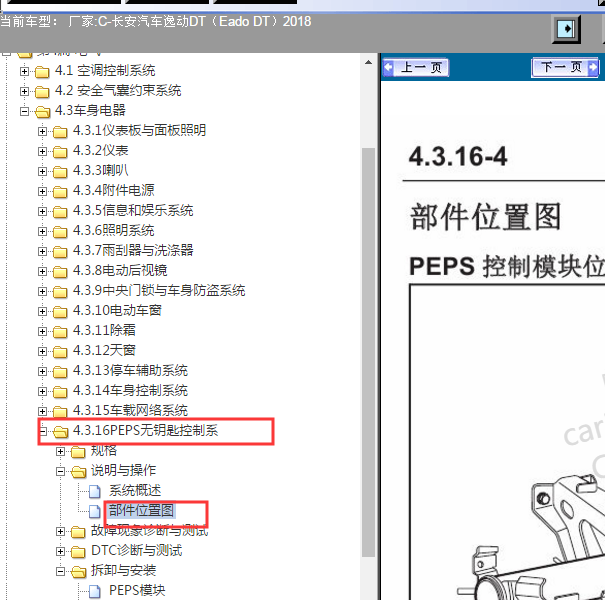Expand 4.3.1仪表板与面板照明 node
The height and width of the screenshot is (600, 605).
pyautogui.click(x=42, y=132)
